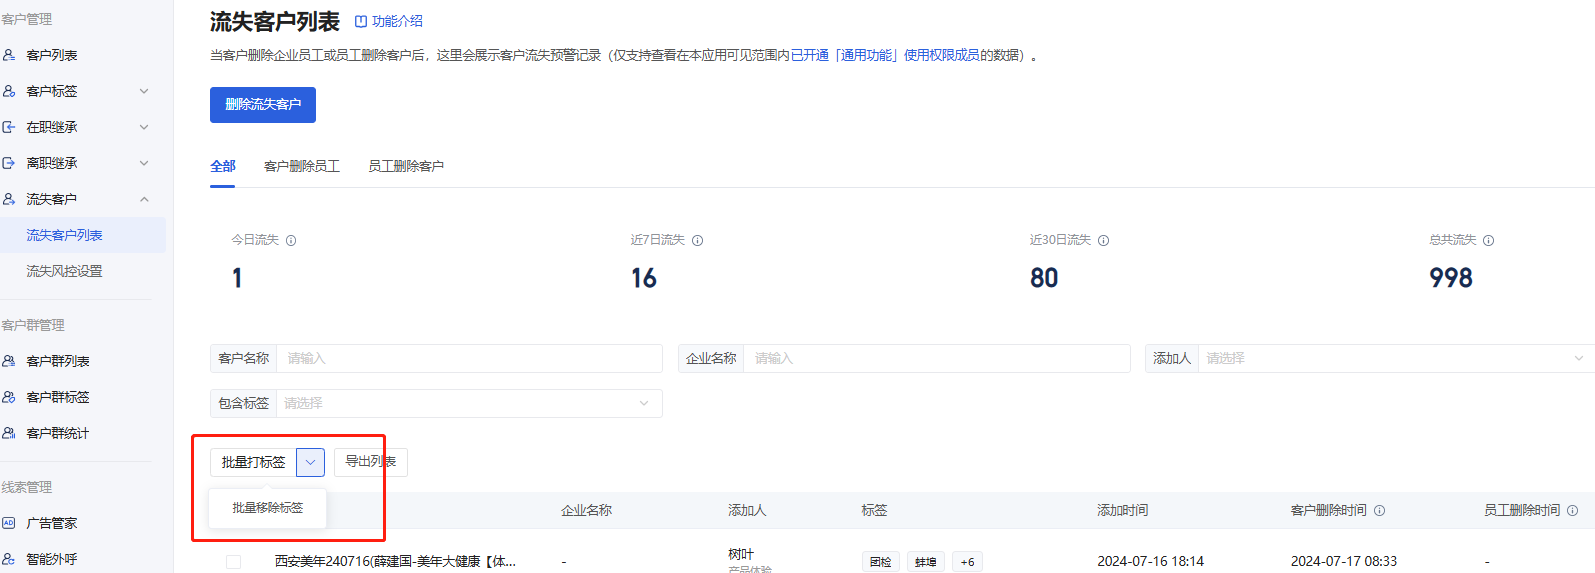Open the 功能介绍 link
The width and height of the screenshot is (1595, 573).
[389, 21]
